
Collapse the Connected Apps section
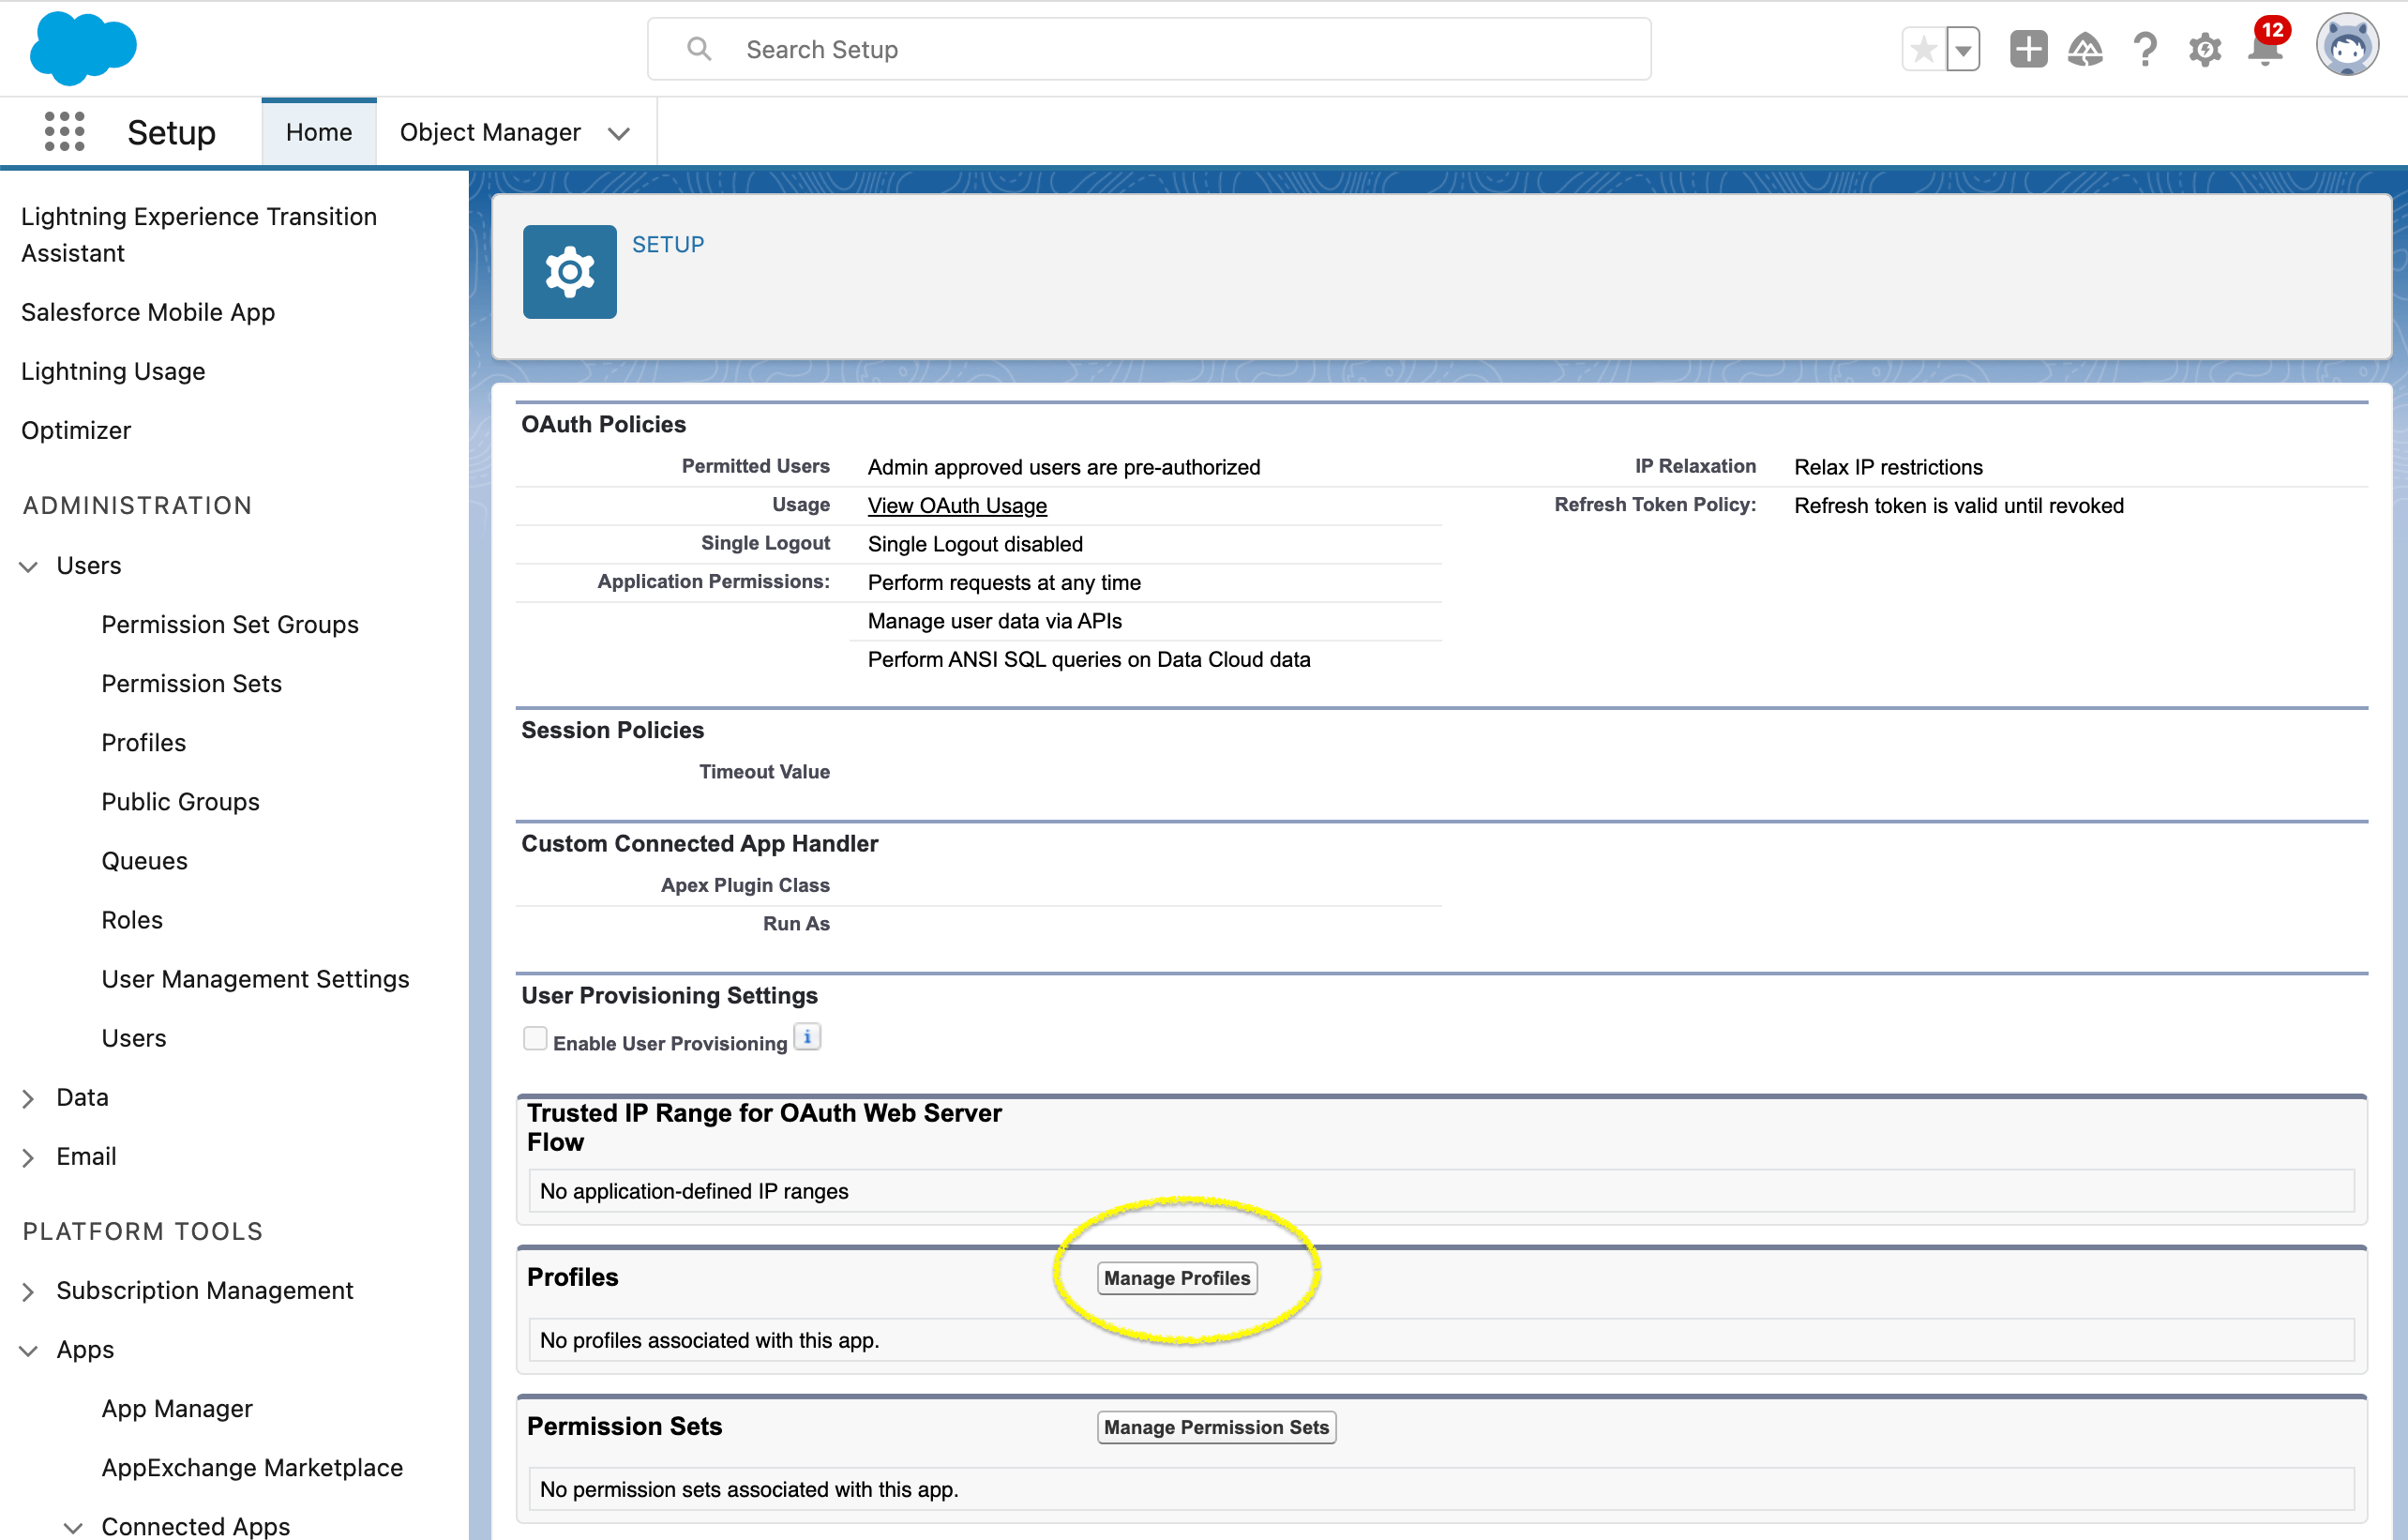(73, 1528)
